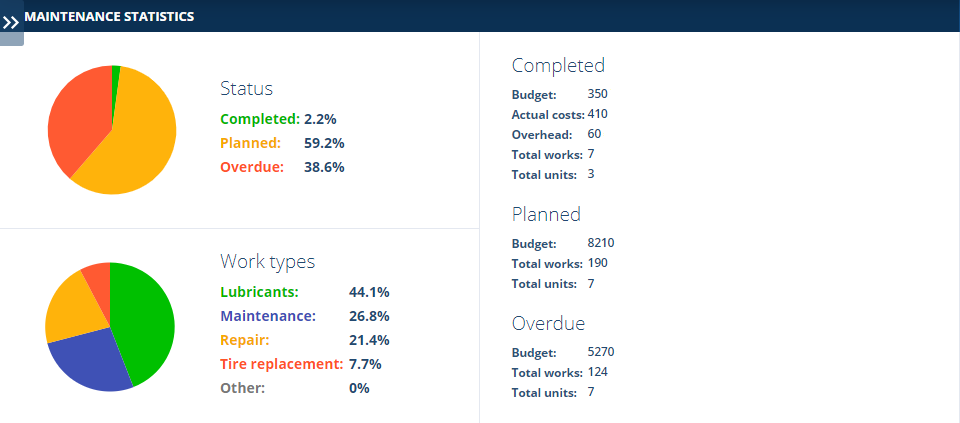Select the blue Maintenance slice in Work types pie
Screen dimensions: 960x423
[x=90, y=358]
